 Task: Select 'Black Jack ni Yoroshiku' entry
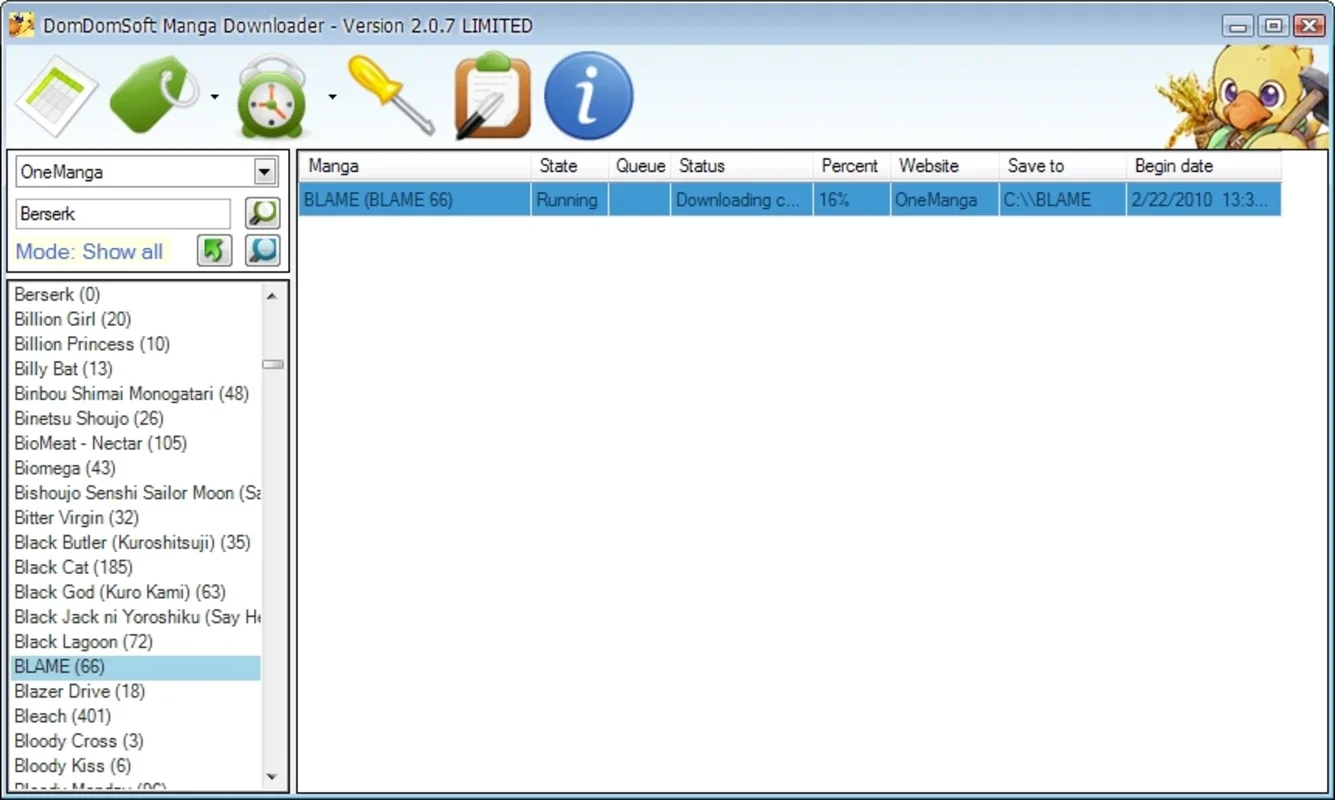click(x=136, y=617)
